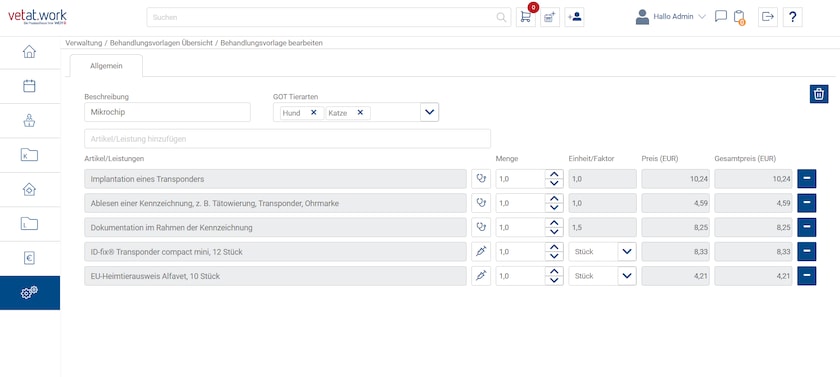Click syringe icon for EU-Heimtierausweis Alfavet

pos(481,276)
